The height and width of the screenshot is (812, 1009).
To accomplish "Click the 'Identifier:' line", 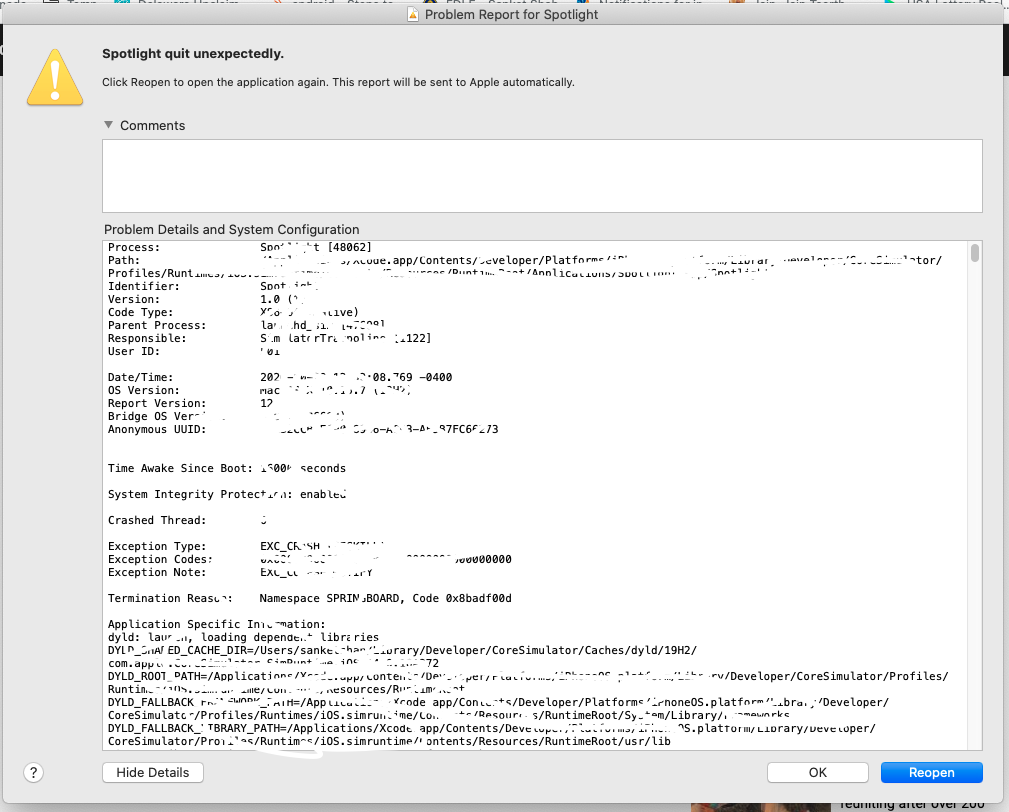I will click(x=213, y=286).
